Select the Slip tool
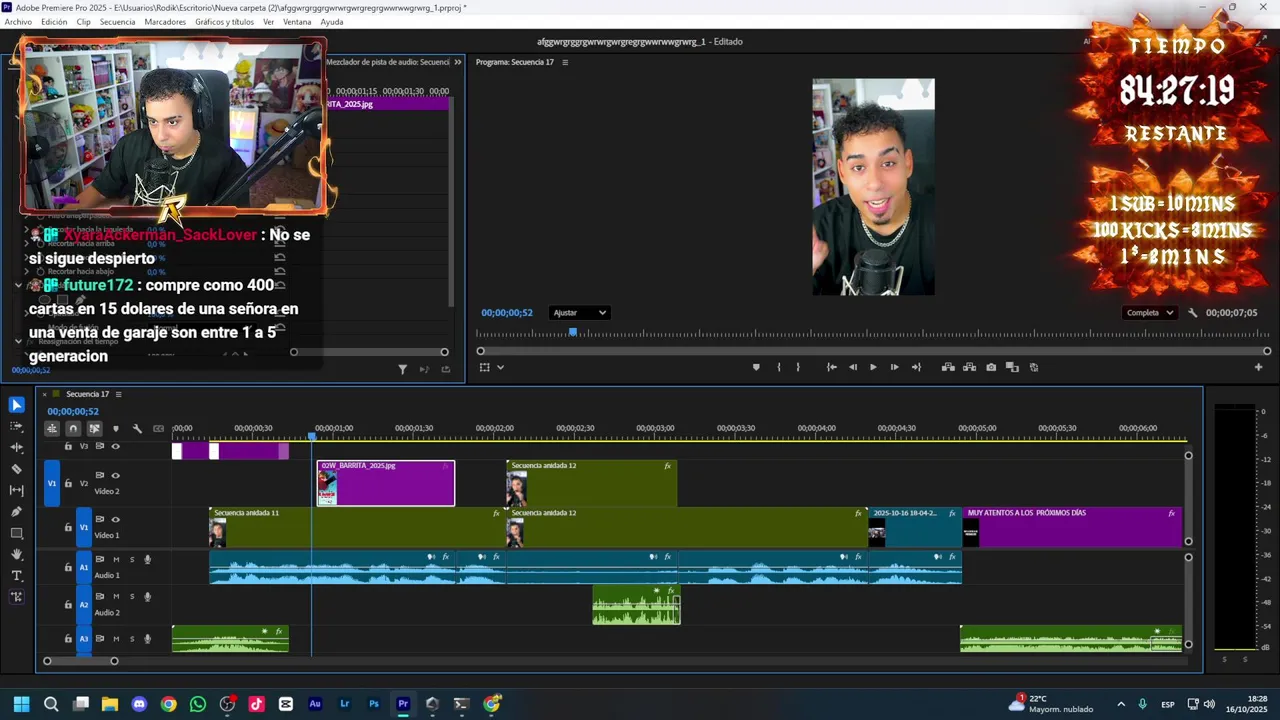Image resolution: width=1280 pixels, height=720 pixels. click(x=17, y=490)
